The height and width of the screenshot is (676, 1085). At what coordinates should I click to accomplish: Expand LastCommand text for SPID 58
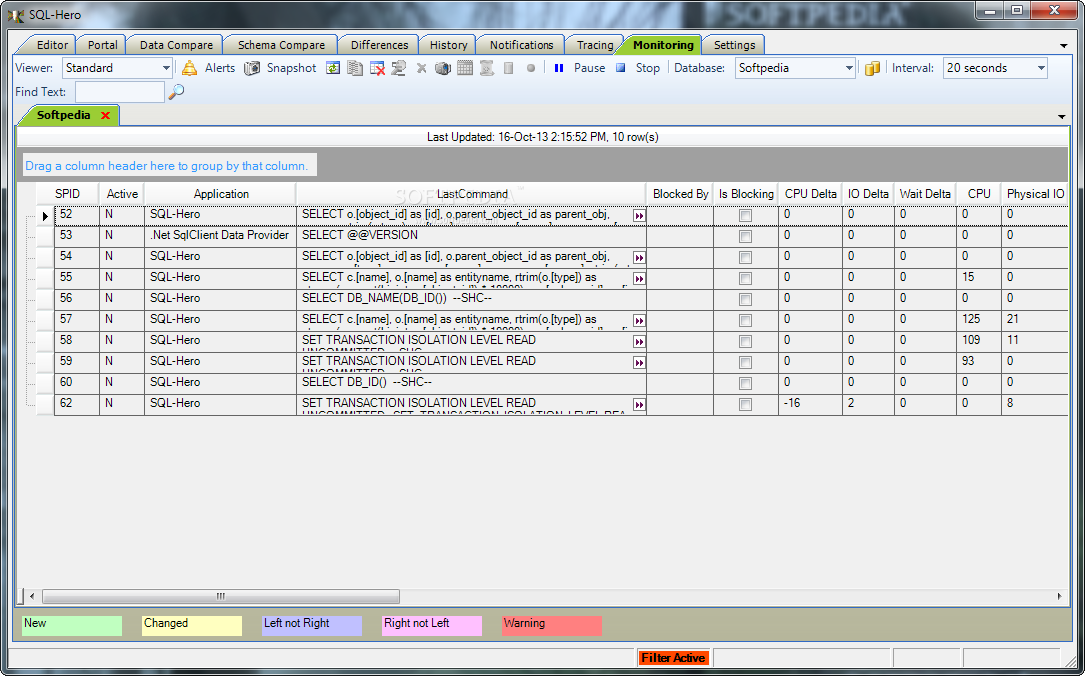(x=639, y=341)
